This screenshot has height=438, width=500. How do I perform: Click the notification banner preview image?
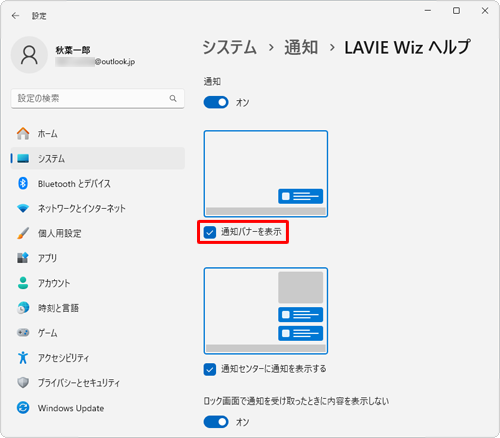click(x=266, y=174)
